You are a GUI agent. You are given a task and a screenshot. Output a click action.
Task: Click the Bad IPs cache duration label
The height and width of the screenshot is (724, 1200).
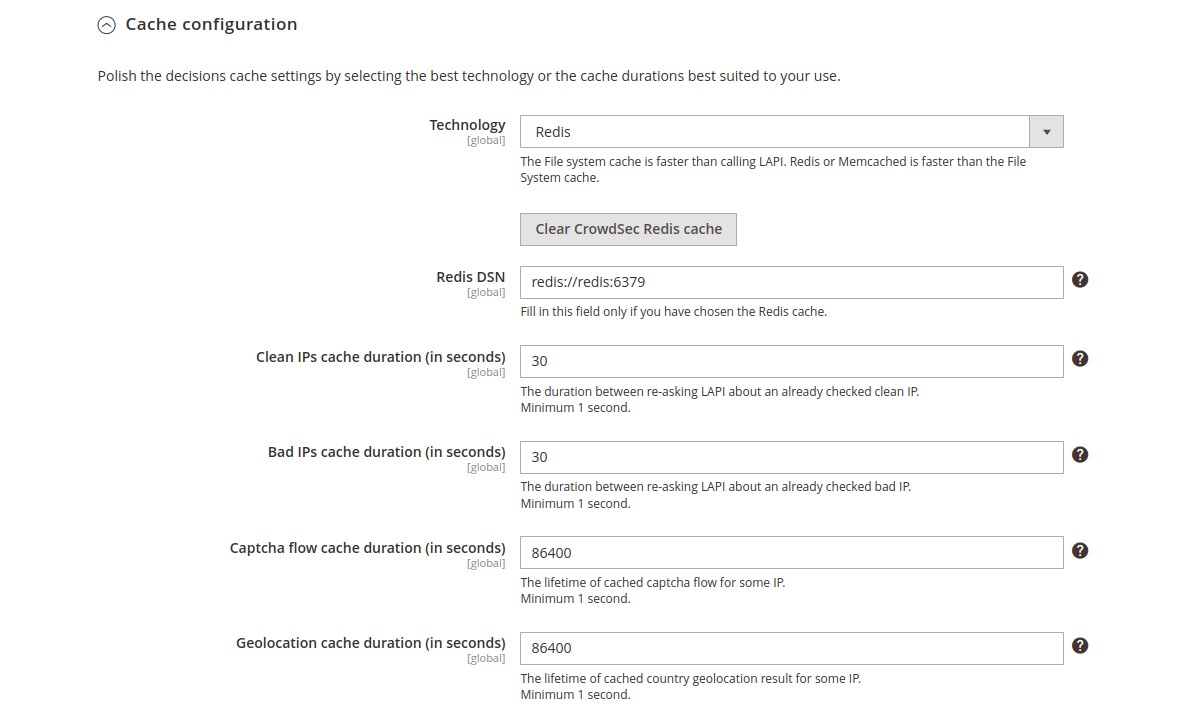tap(386, 452)
